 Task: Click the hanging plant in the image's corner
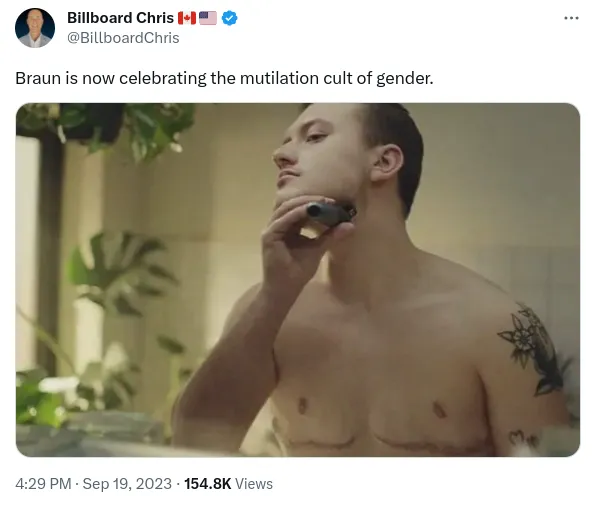click(x=108, y=129)
